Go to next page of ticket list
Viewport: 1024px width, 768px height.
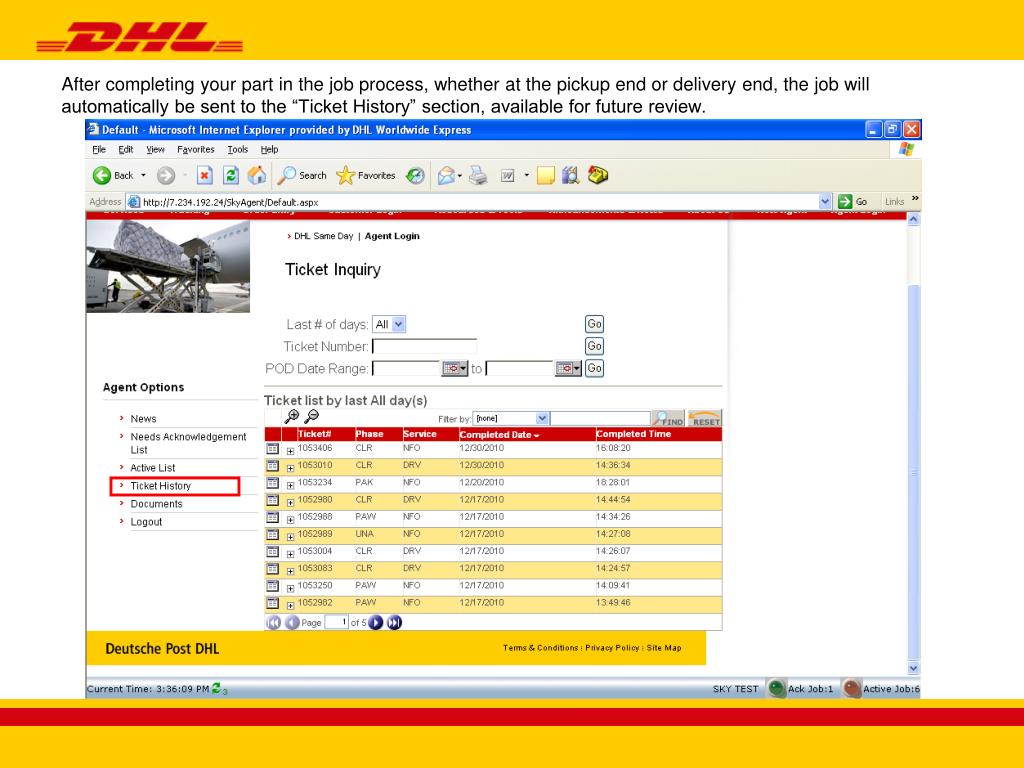(376, 622)
